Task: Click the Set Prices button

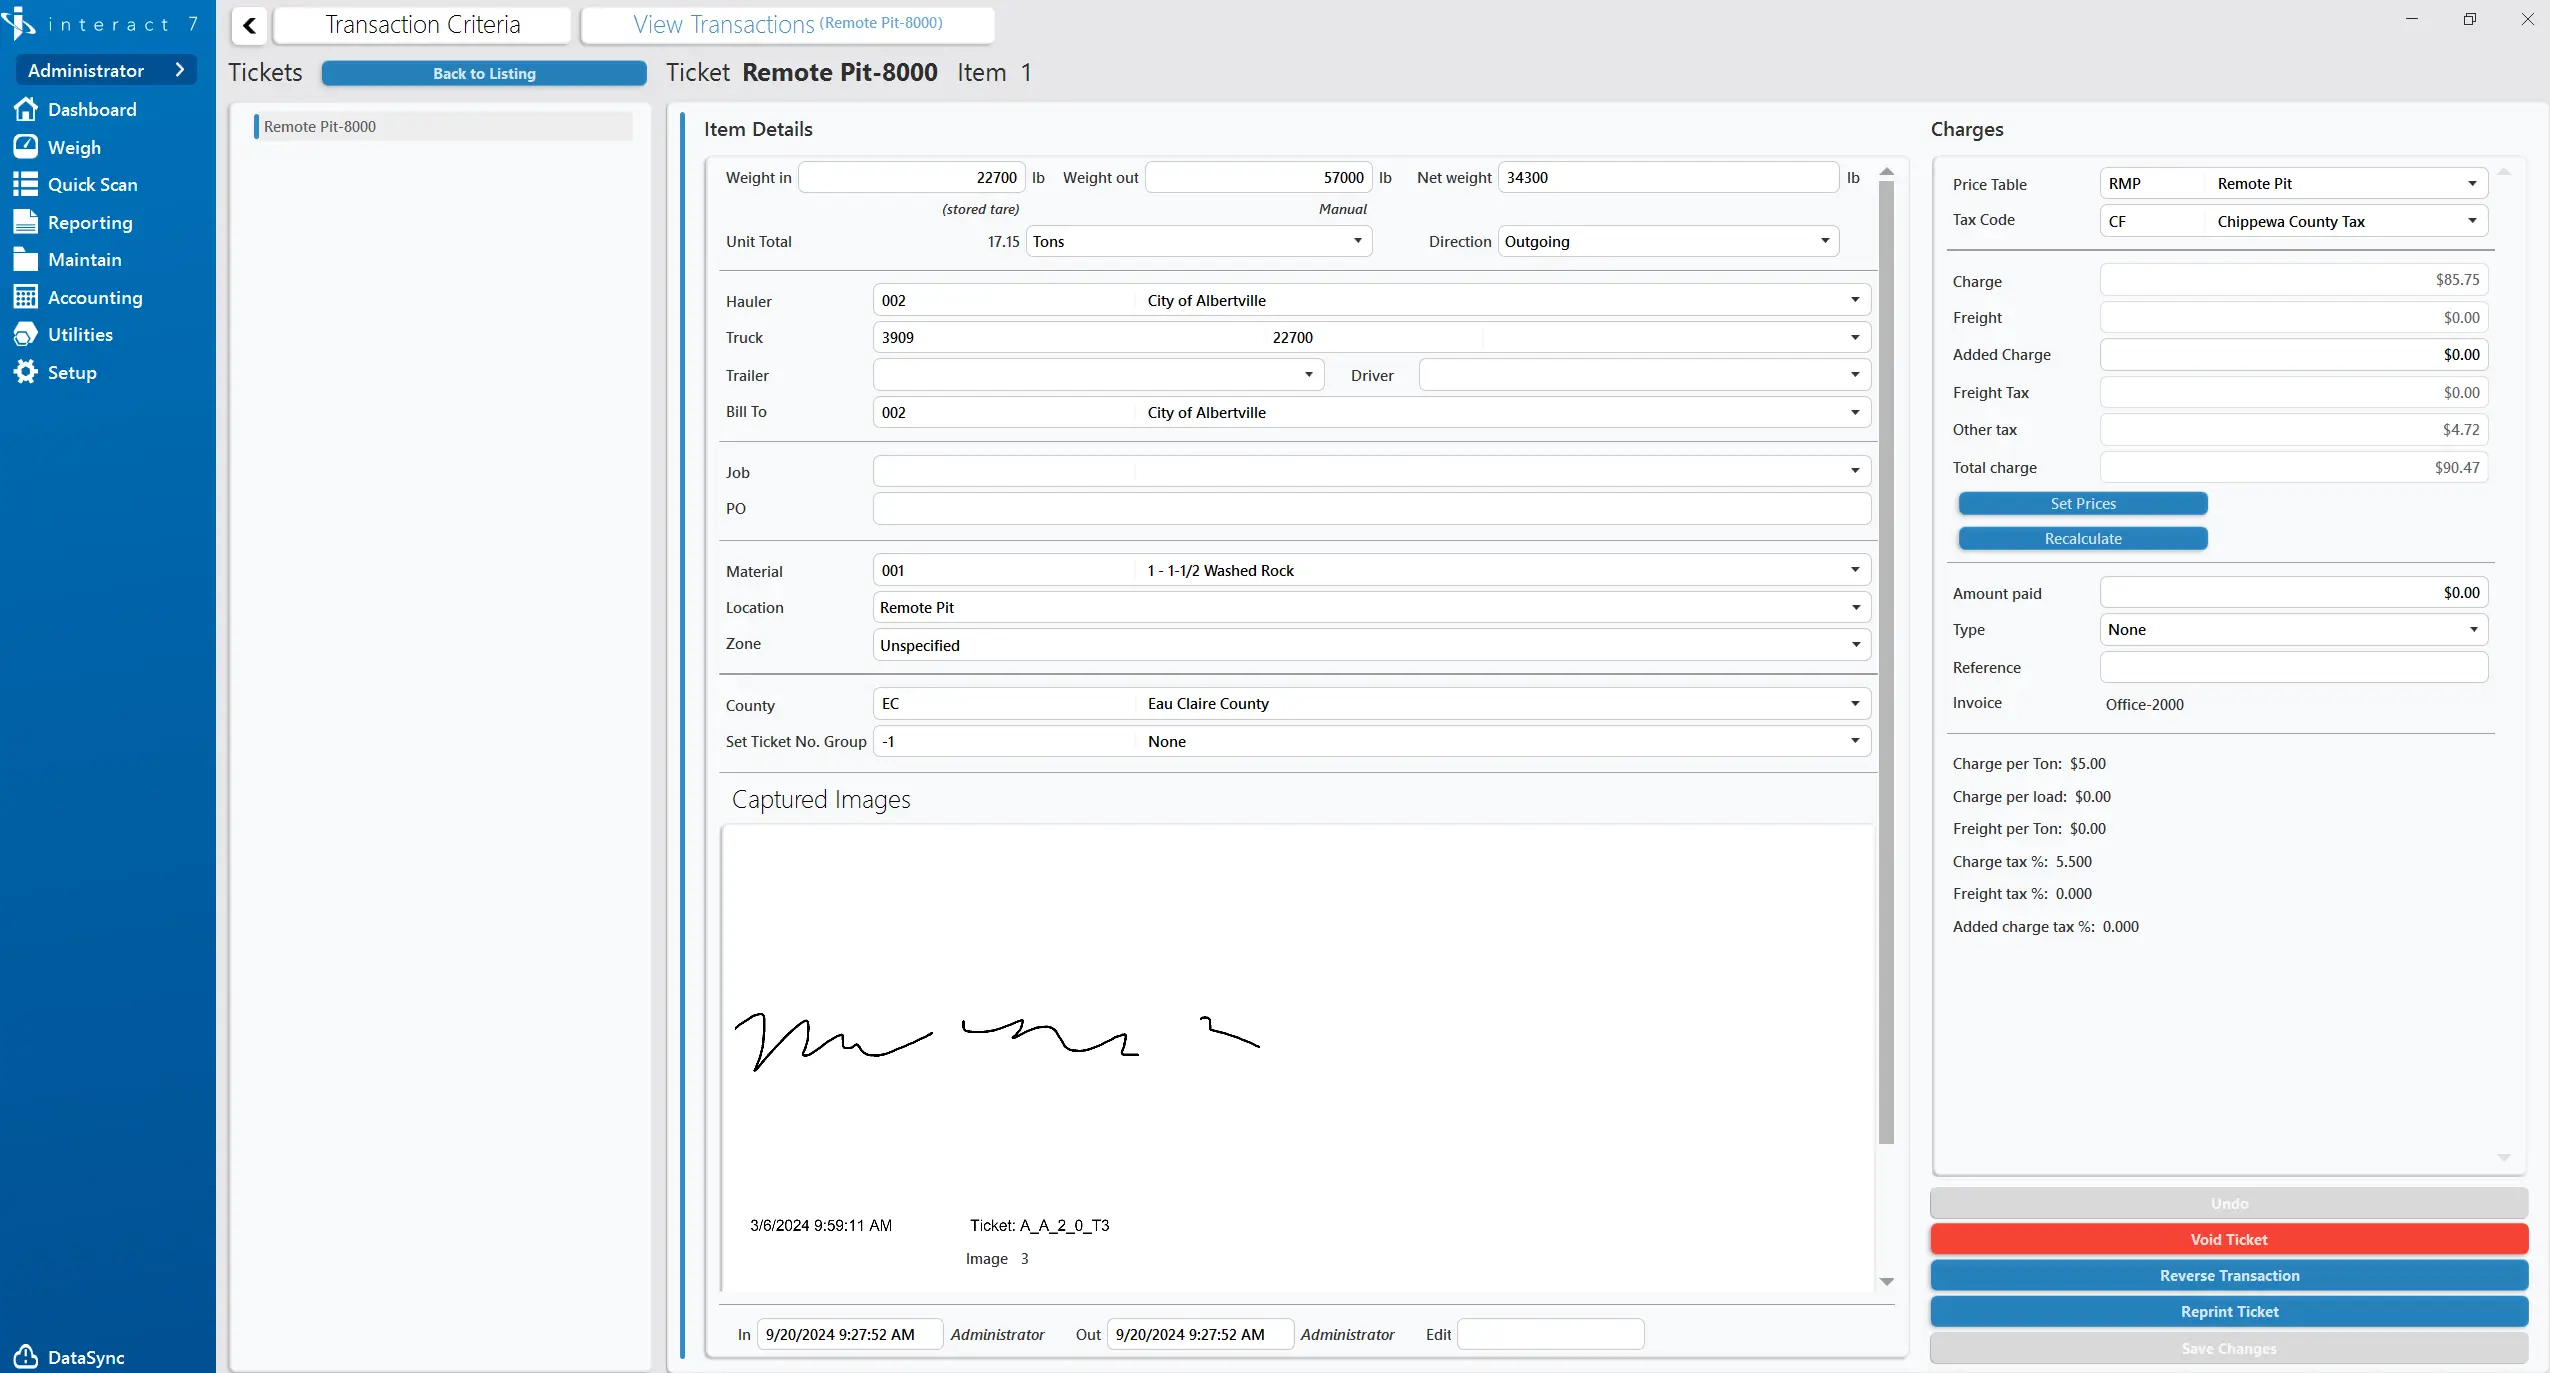Action: coord(2081,503)
